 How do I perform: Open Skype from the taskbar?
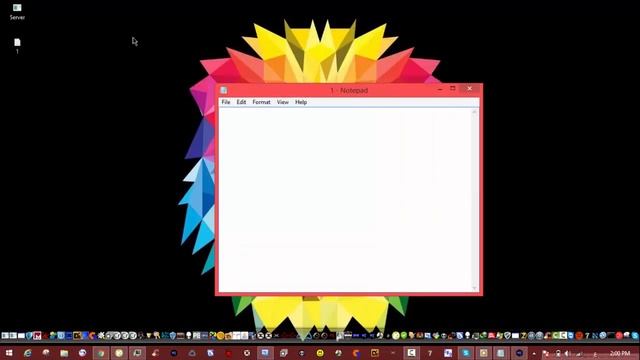click(x=466, y=353)
